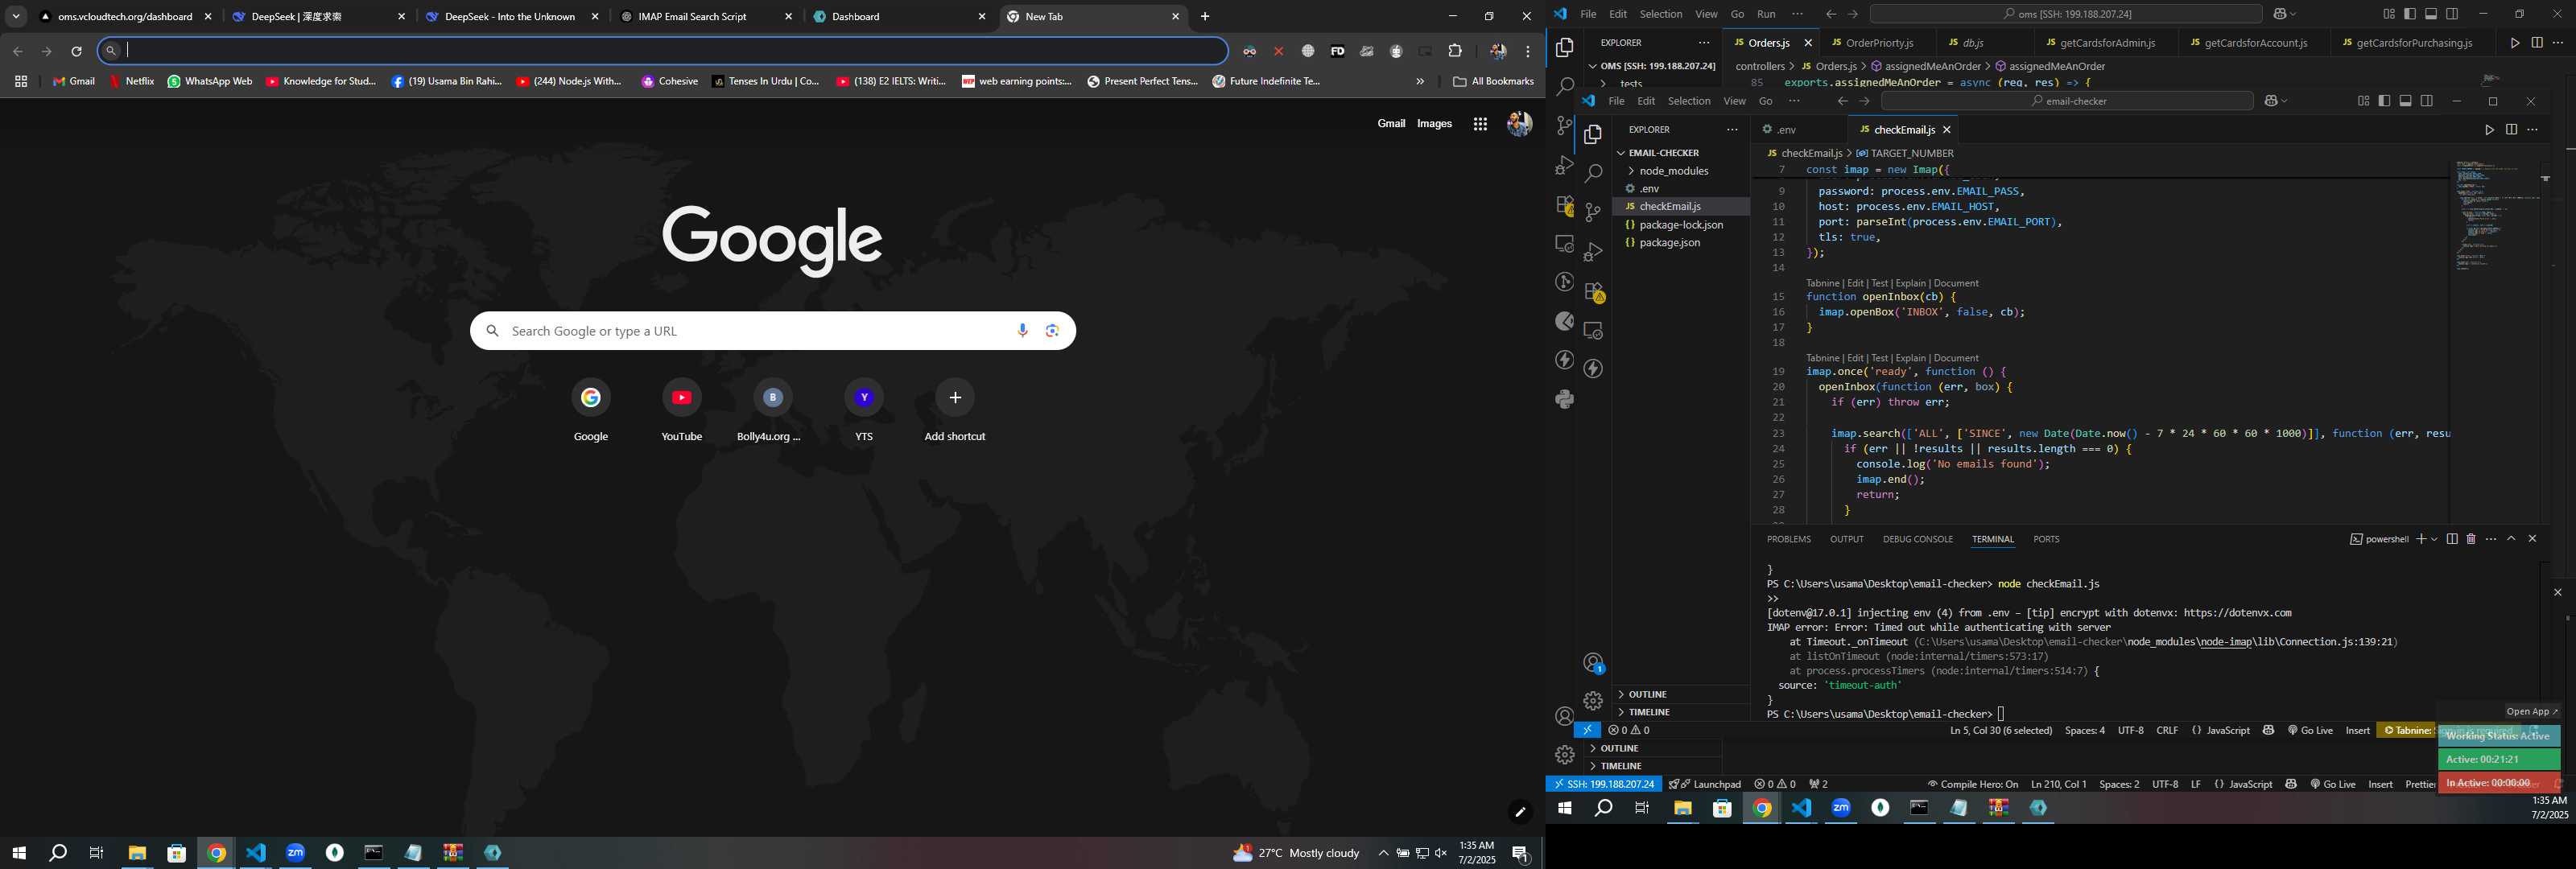
Task: Toggle primary sidebar in email-checker window
Action: click(x=2385, y=101)
